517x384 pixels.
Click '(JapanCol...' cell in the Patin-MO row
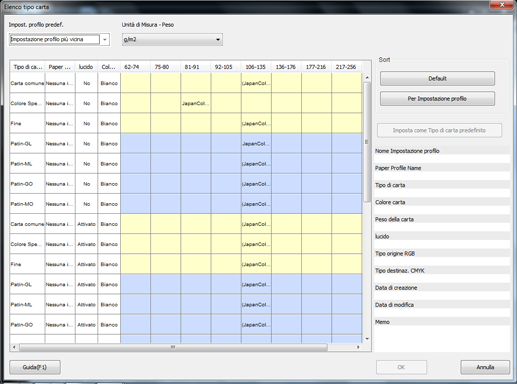[x=256, y=204]
